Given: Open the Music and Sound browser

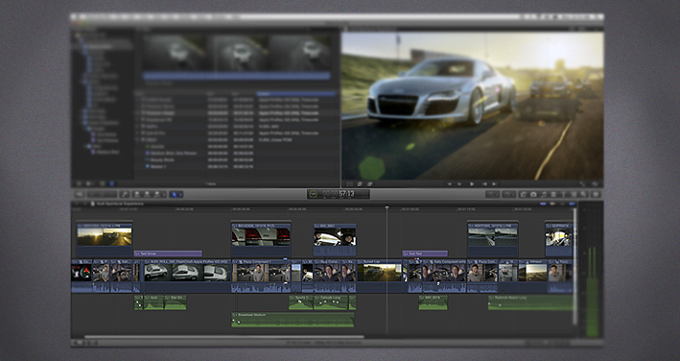Looking at the screenshot, I should coord(544,194).
